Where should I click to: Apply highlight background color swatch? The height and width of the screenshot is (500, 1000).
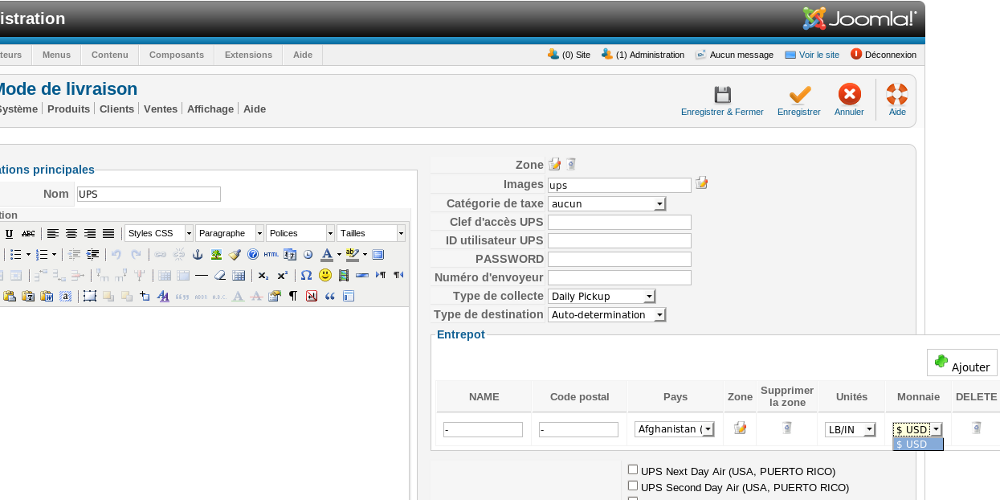(352, 254)
